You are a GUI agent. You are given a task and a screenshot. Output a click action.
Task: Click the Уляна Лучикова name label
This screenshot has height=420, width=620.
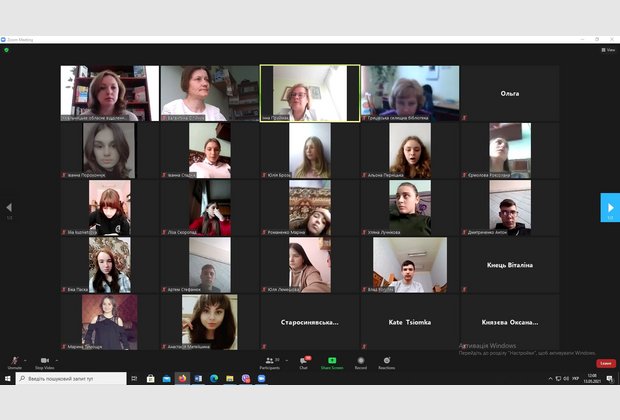384,232
